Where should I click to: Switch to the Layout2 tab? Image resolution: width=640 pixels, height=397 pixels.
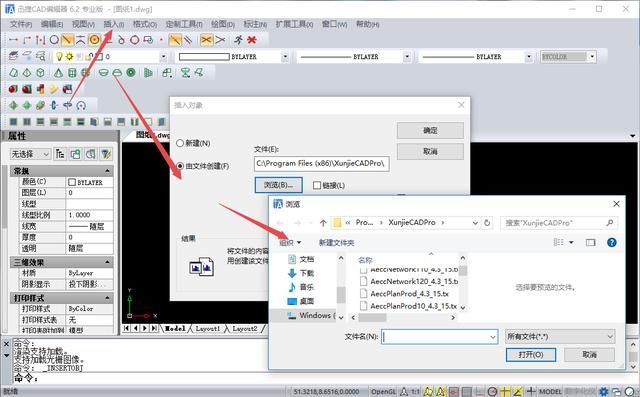pos(244,328)
